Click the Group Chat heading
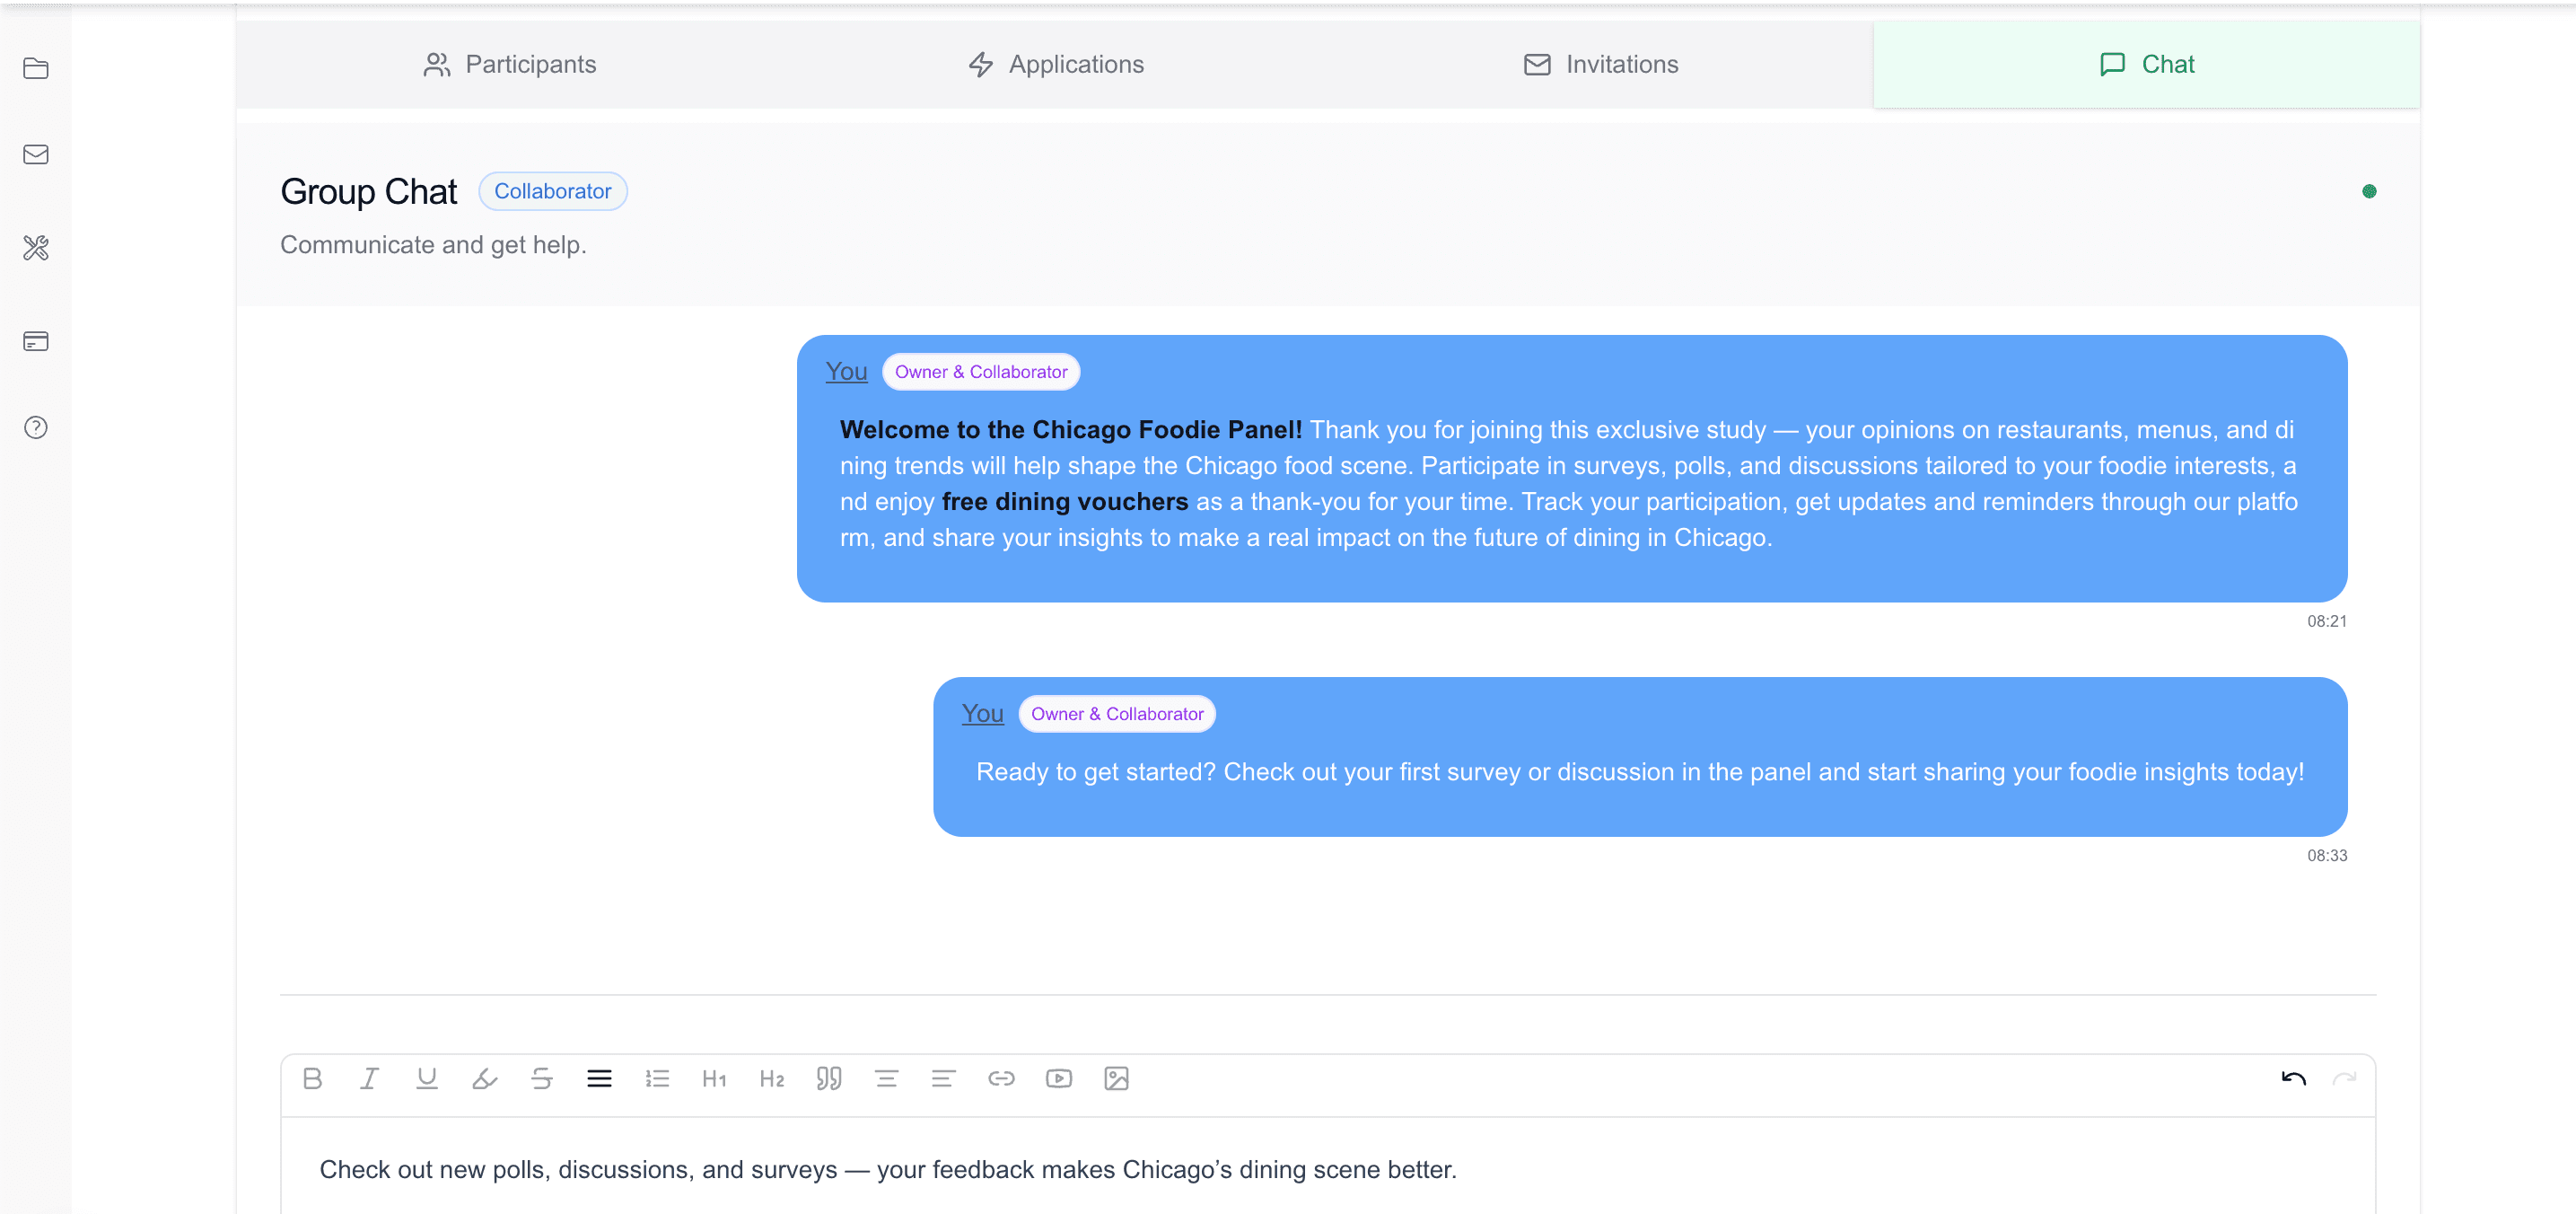2576x1214 pixels. click(368, 191)
